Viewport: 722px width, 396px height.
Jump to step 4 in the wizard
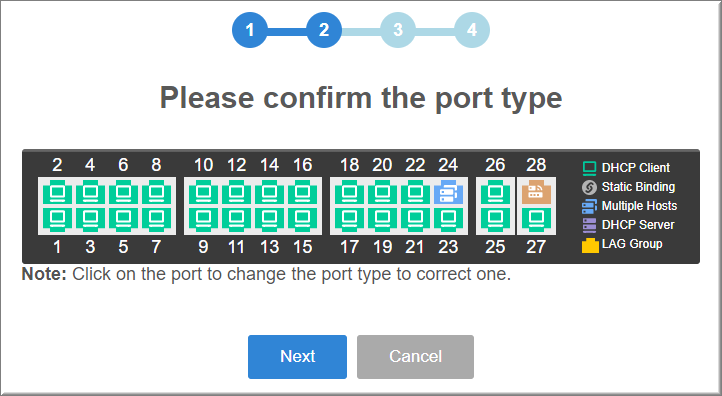click(472, 30)
